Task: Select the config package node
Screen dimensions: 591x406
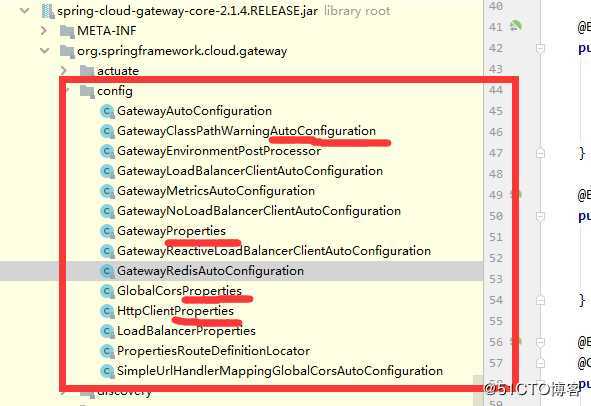Action: coord(115,91)
